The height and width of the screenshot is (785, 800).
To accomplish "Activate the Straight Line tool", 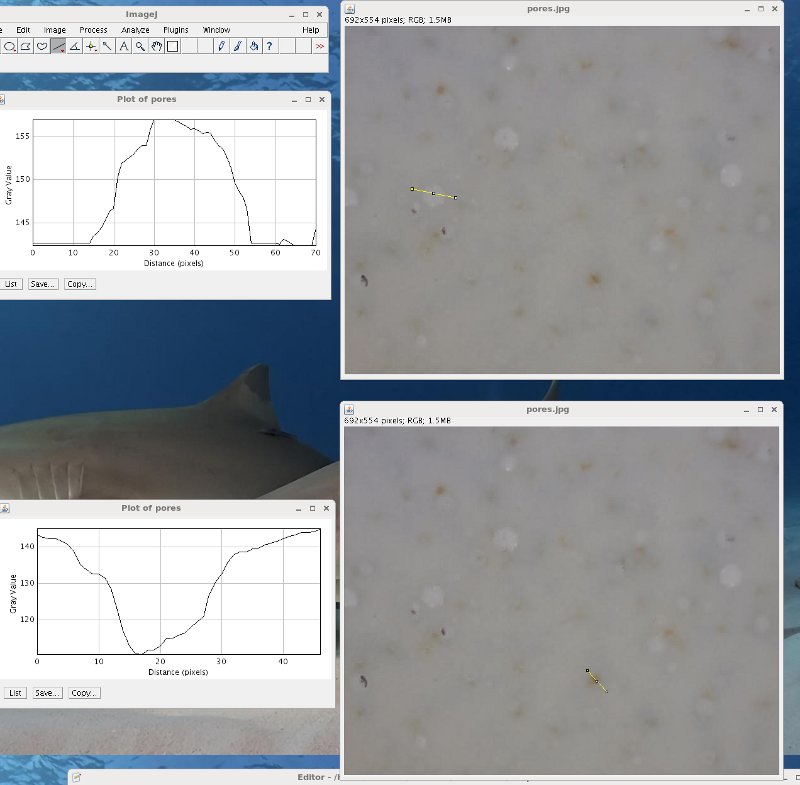I will 58,46.
